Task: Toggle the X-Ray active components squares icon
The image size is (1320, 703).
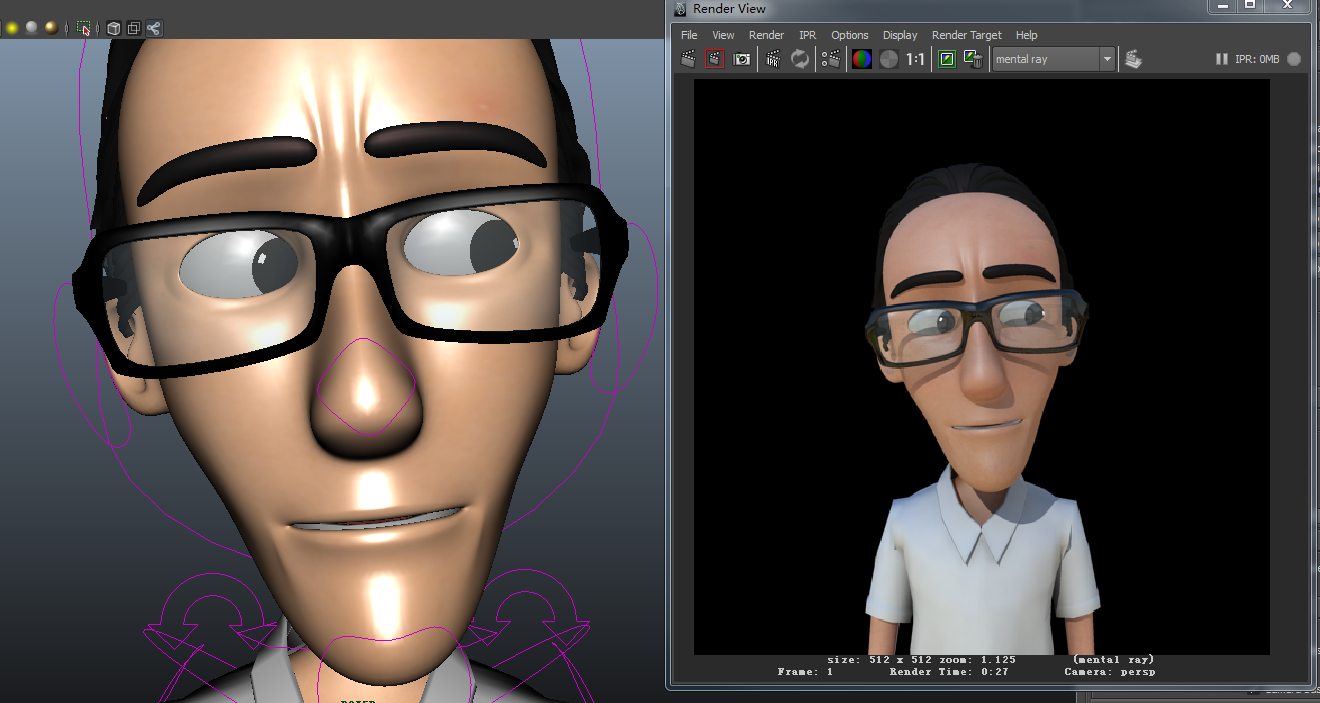Action: tap(133, 28)
